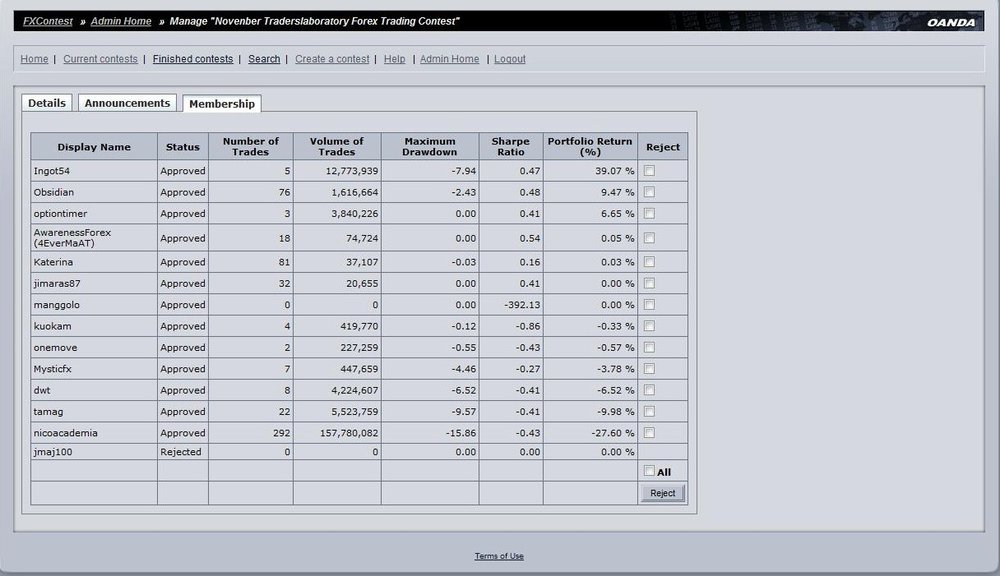
Task: Click the display name kuokam
Action: 52,326
